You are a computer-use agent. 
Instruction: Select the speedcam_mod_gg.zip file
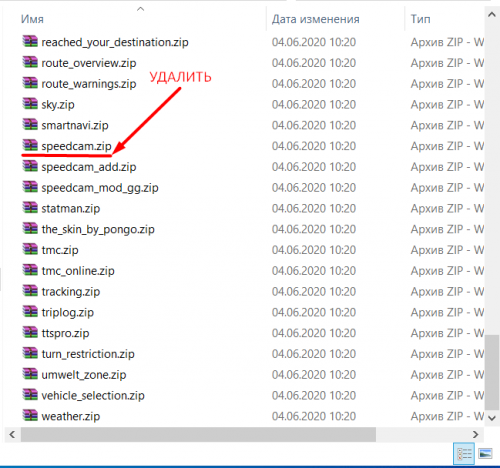[100, 188]
